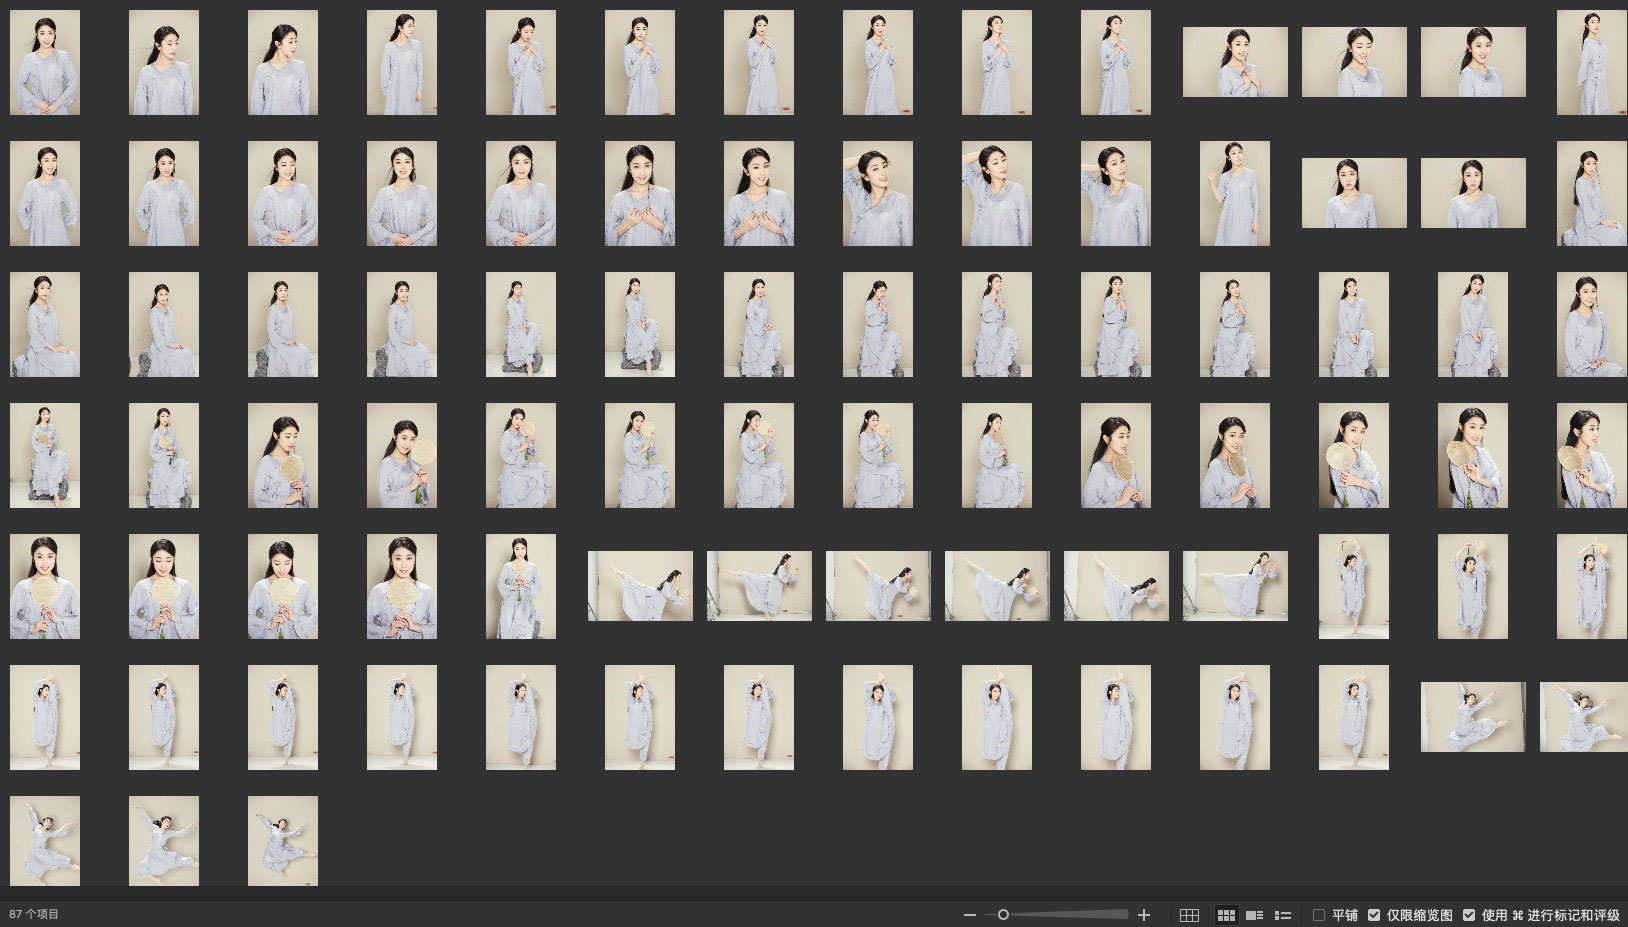Click the lock thumbnail grid icon
This screenshot has width=1628, height=927.
coord(1189,915)
